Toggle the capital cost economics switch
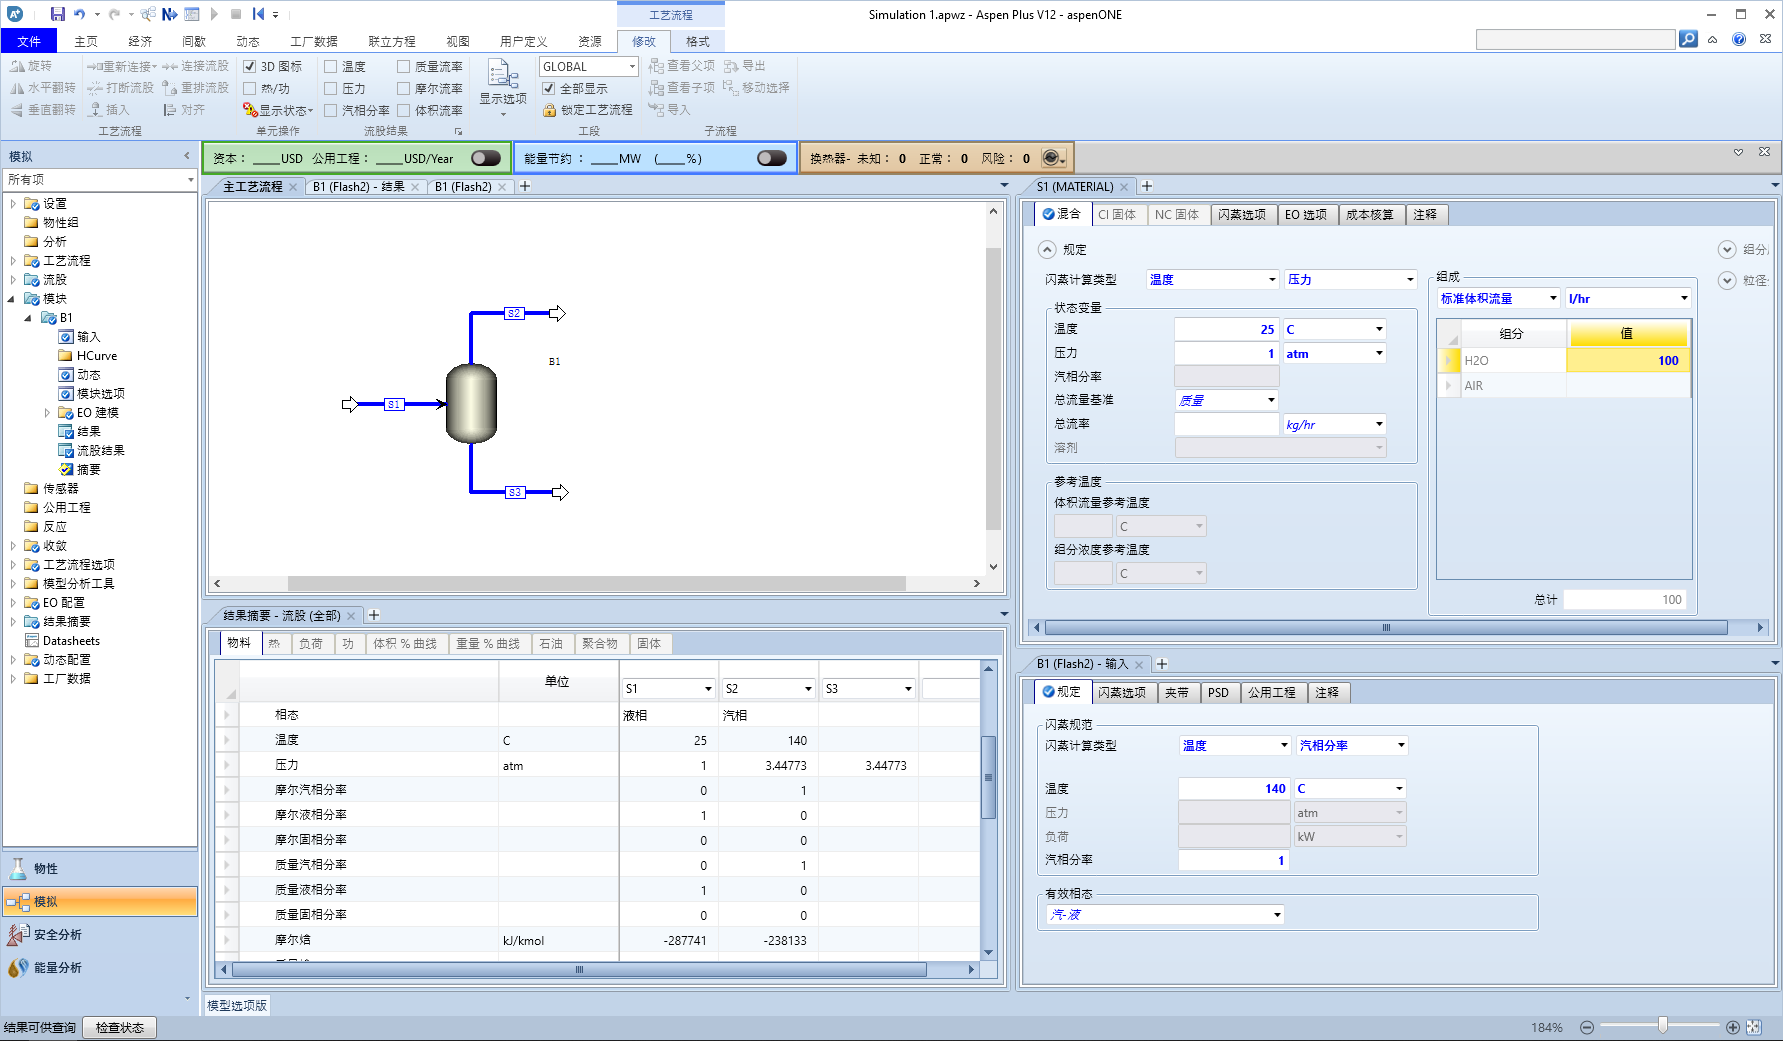Image resolution: width=1783 pixels, height=1041 pixels. tap(486, 158)
